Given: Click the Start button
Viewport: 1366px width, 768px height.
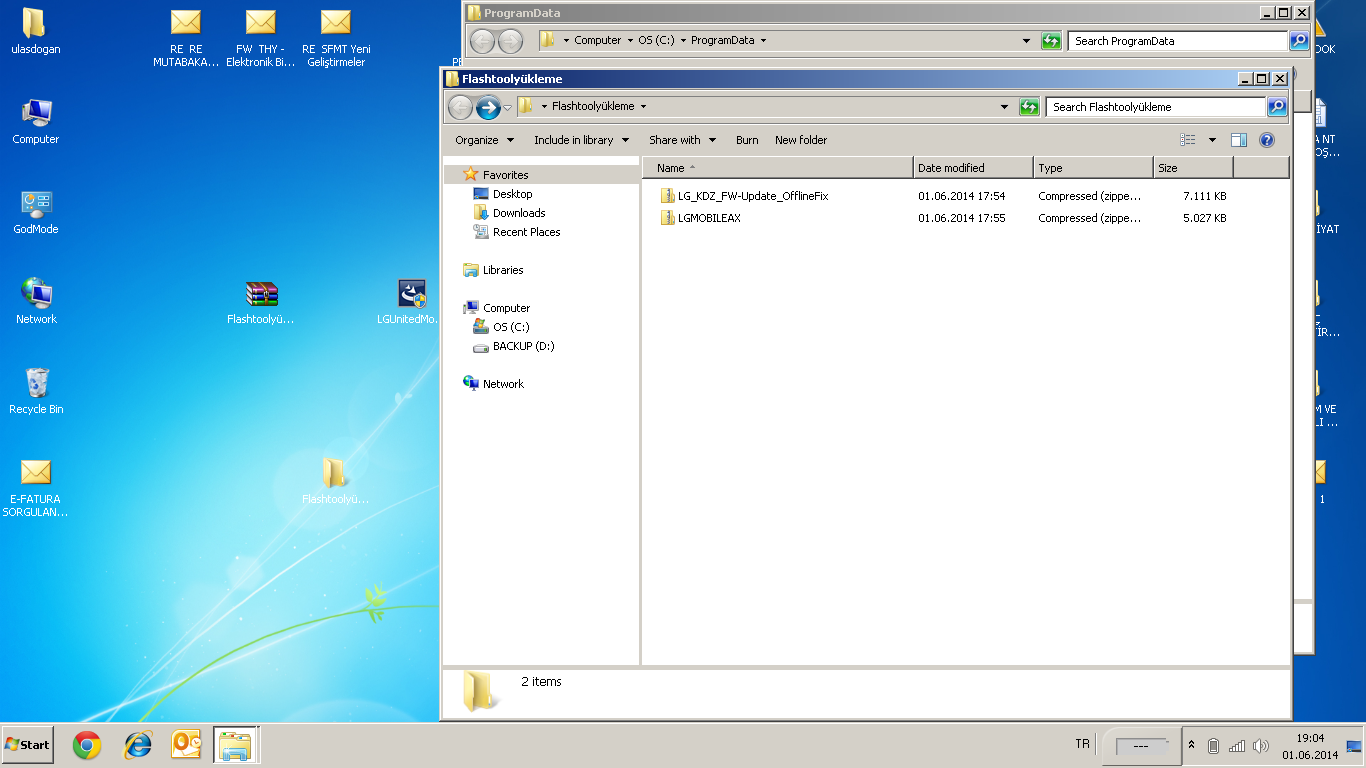Looking at the screenshot, I should pos(28,745).
